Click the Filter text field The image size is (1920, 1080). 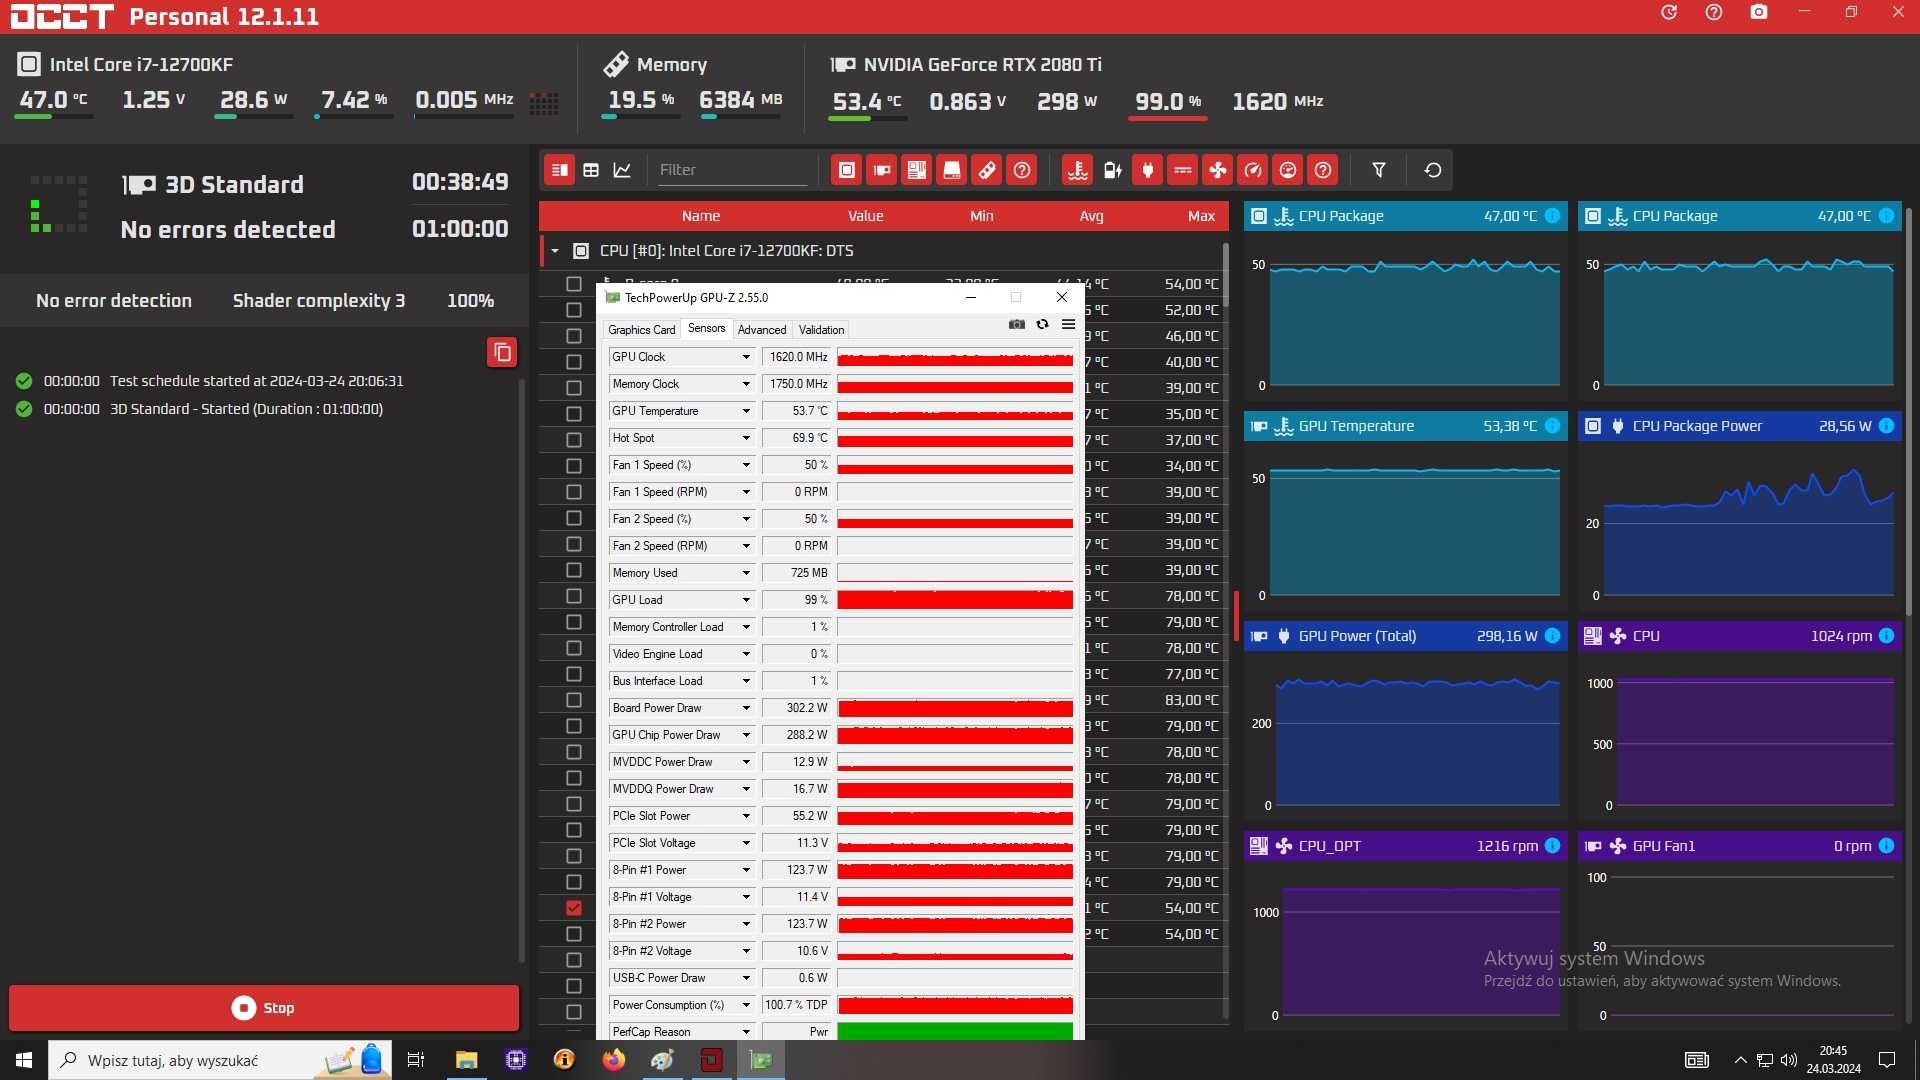pos(732,170)
